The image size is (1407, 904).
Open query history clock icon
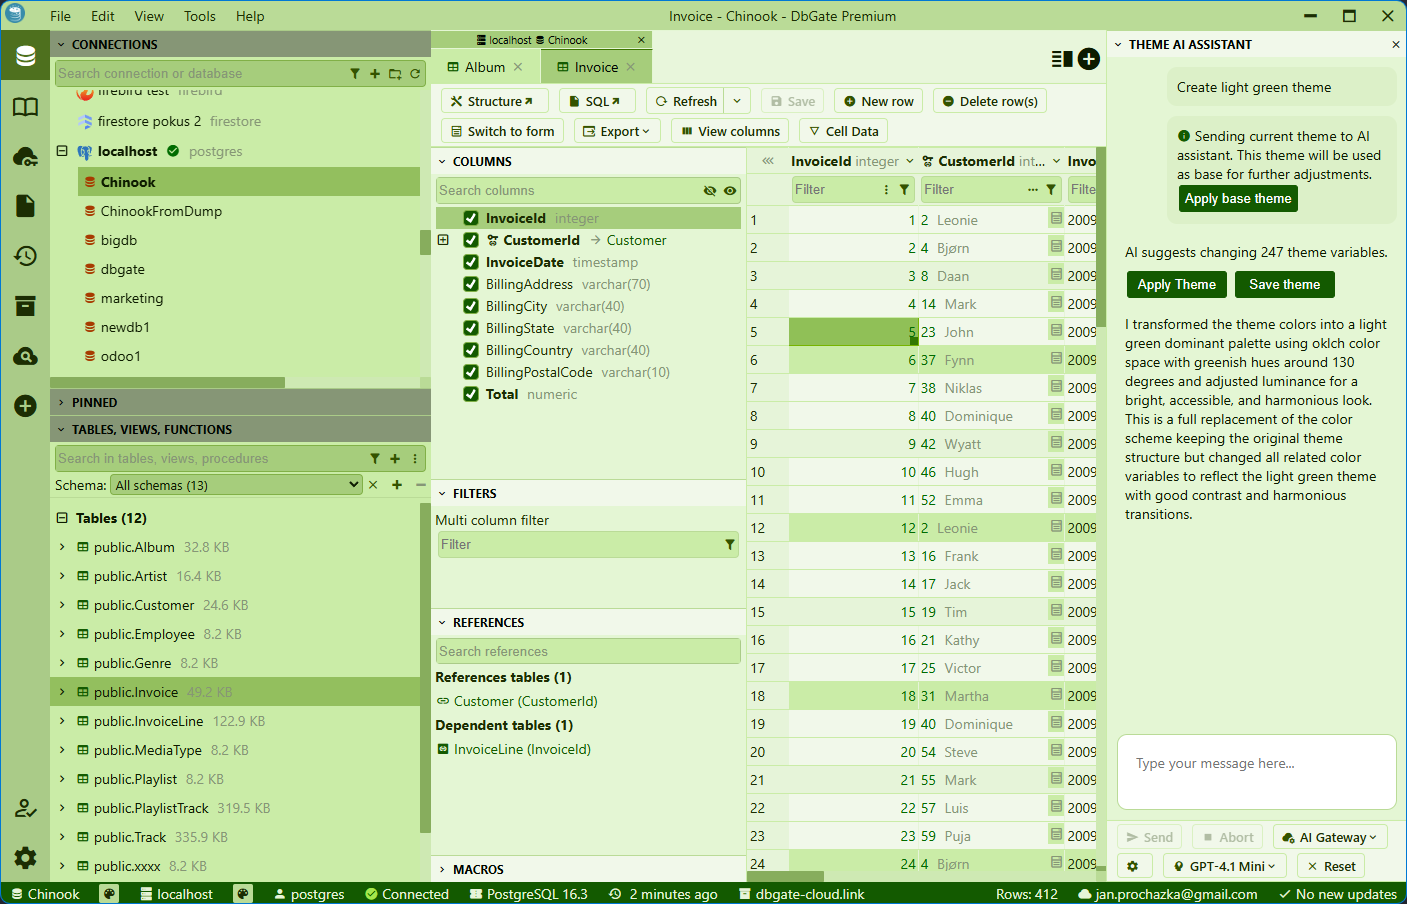click(25, 256)
